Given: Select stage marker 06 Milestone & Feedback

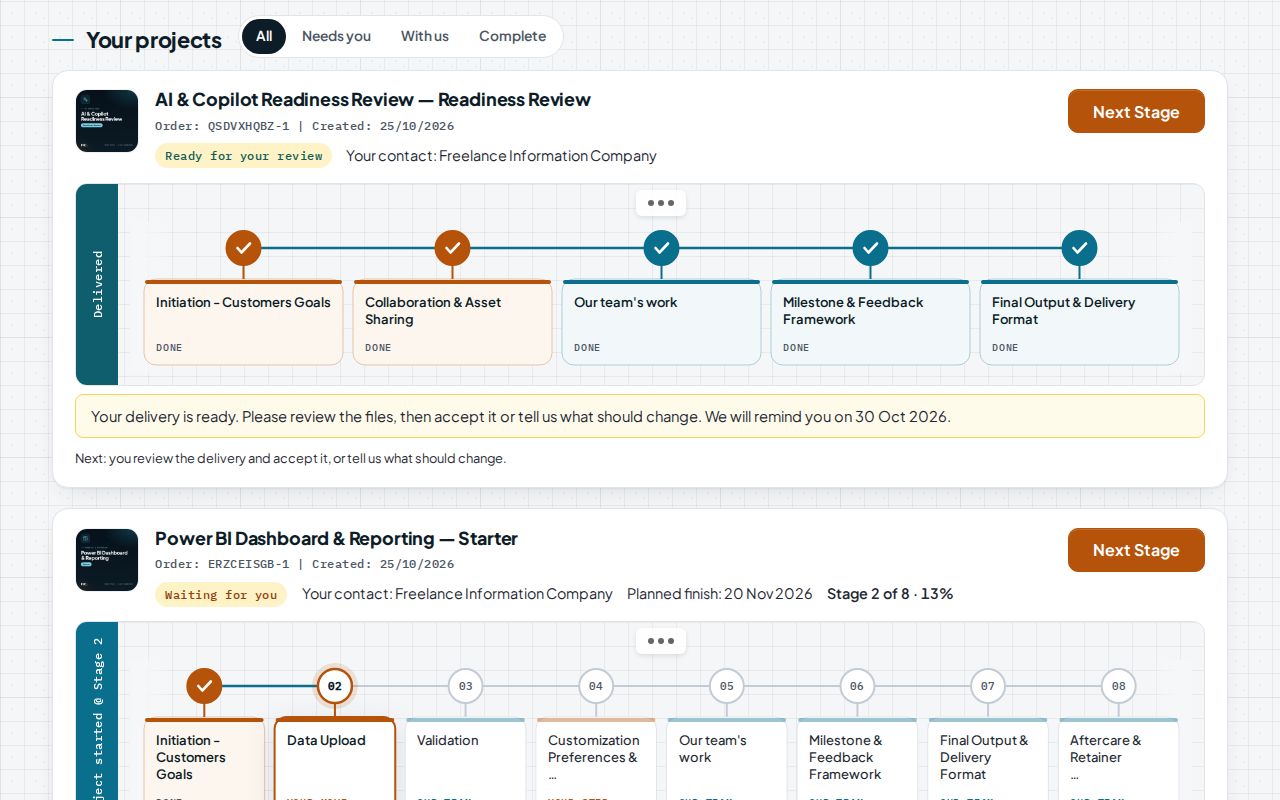Looking at the screenshot, I should (857, 686).
